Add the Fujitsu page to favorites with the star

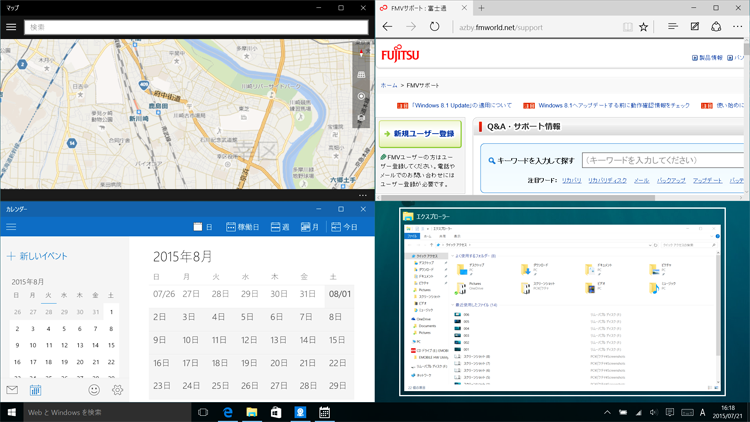[x=644, y=27]
